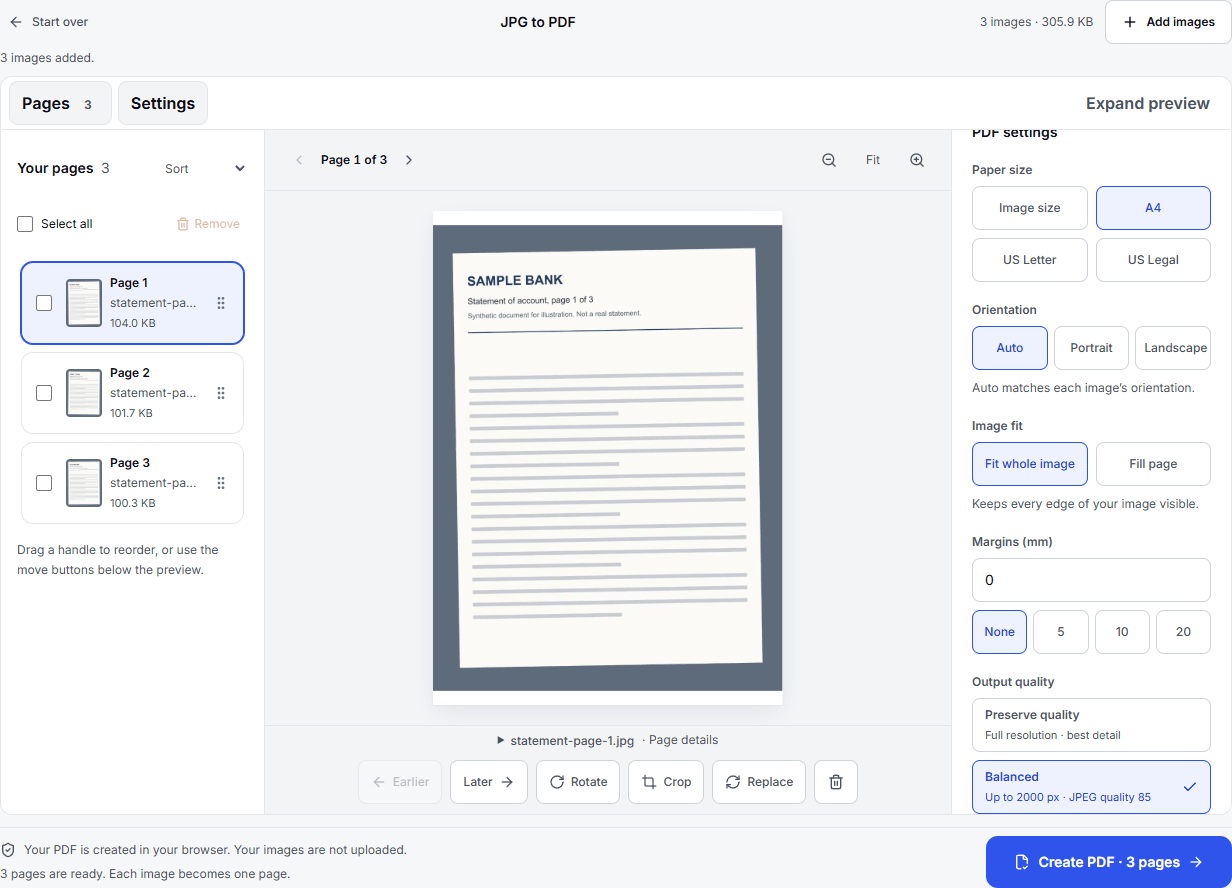This screenshot has height=888, width=1232.
Task: Click the Start over back arrow
Action: pyautogui.click(x=16, y=22)
